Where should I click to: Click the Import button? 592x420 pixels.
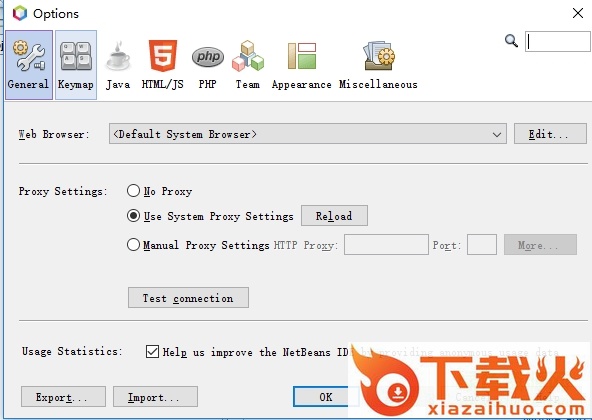point(155,397)
